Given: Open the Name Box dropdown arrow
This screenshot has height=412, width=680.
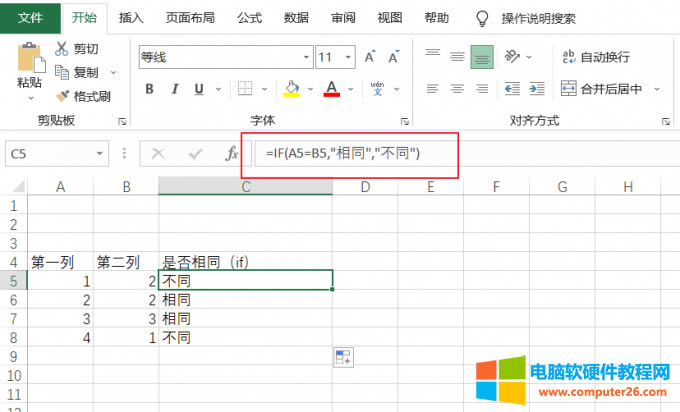Looking at the screenshot, I should tap(99, 154).
